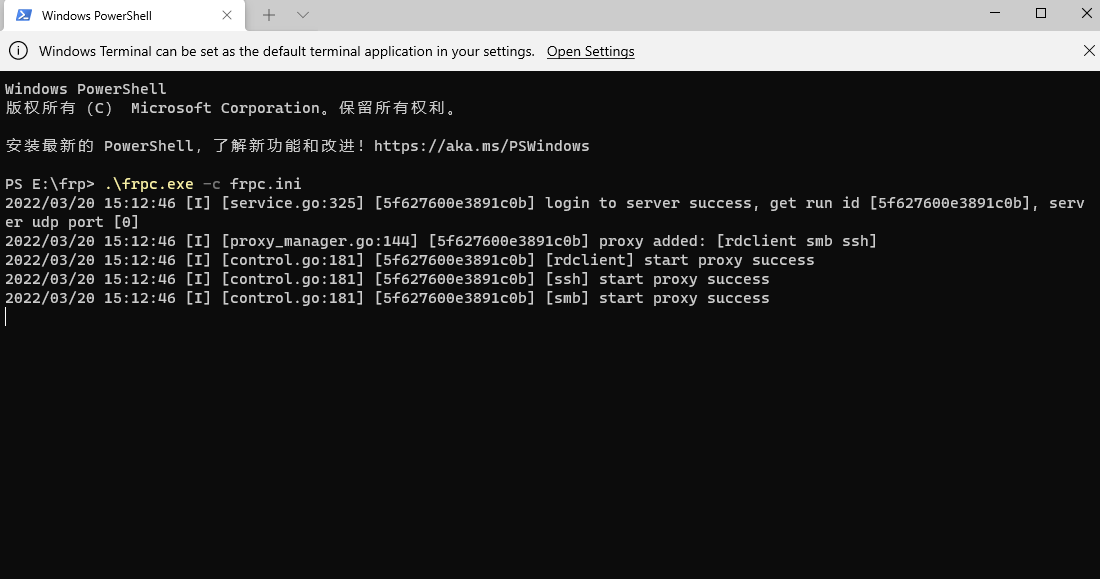1100x579 pixels.
Task: Click the PS E:\frp> prompt text
Action: click(x=48, y=183)
